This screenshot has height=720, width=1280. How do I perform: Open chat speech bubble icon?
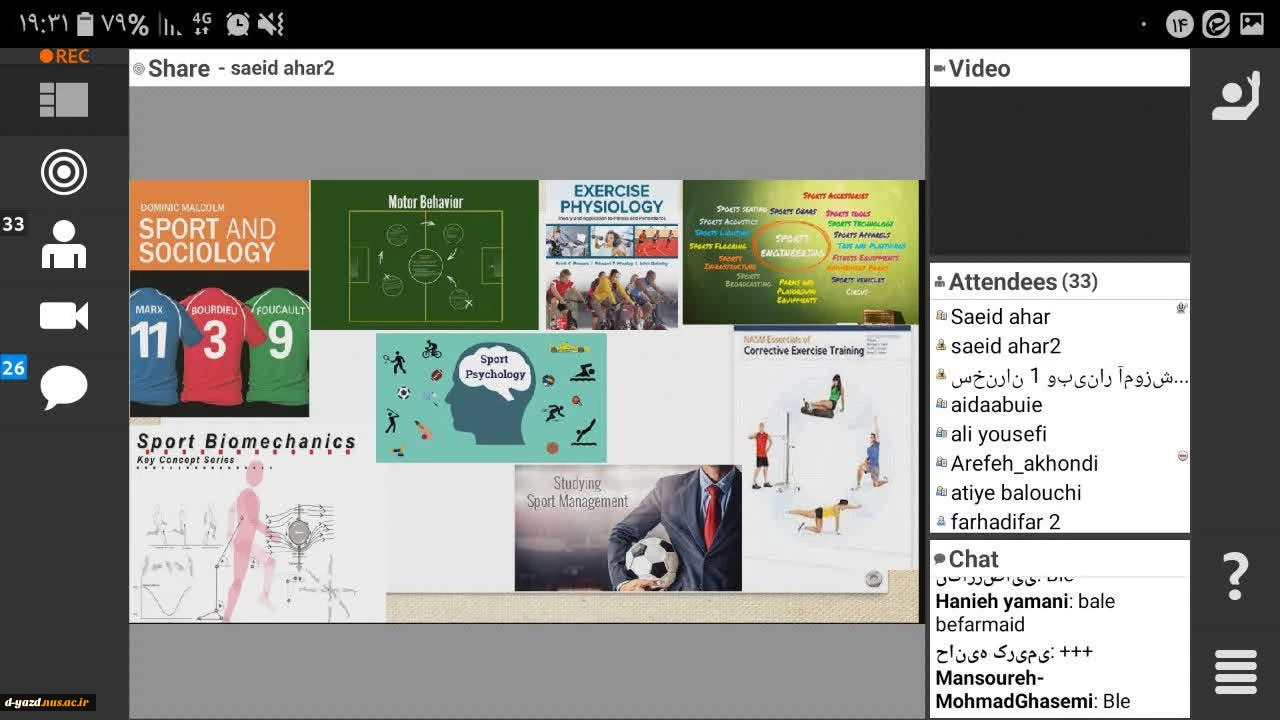coord(64,387)
